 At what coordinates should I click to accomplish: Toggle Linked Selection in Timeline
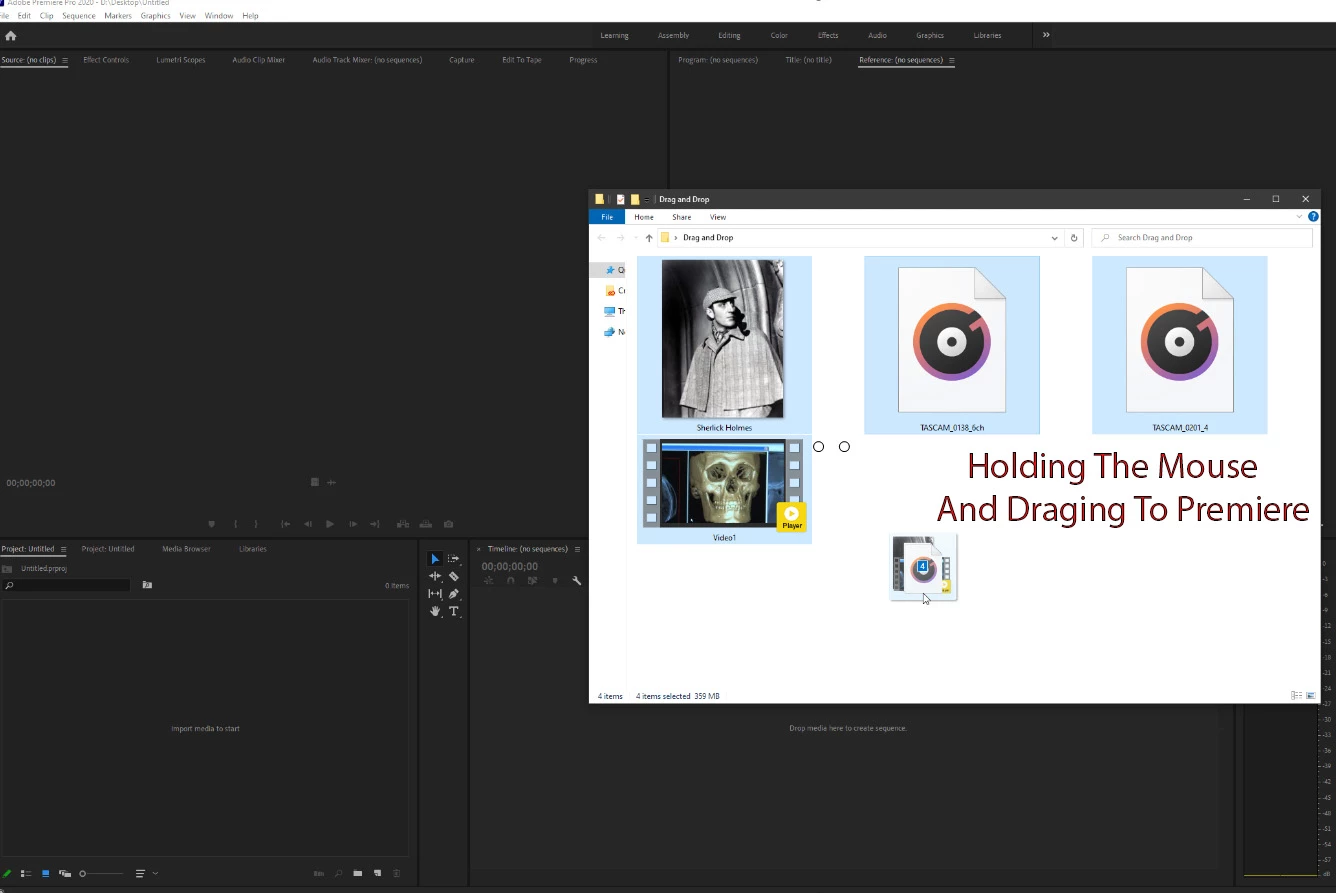tap(532, 580)
